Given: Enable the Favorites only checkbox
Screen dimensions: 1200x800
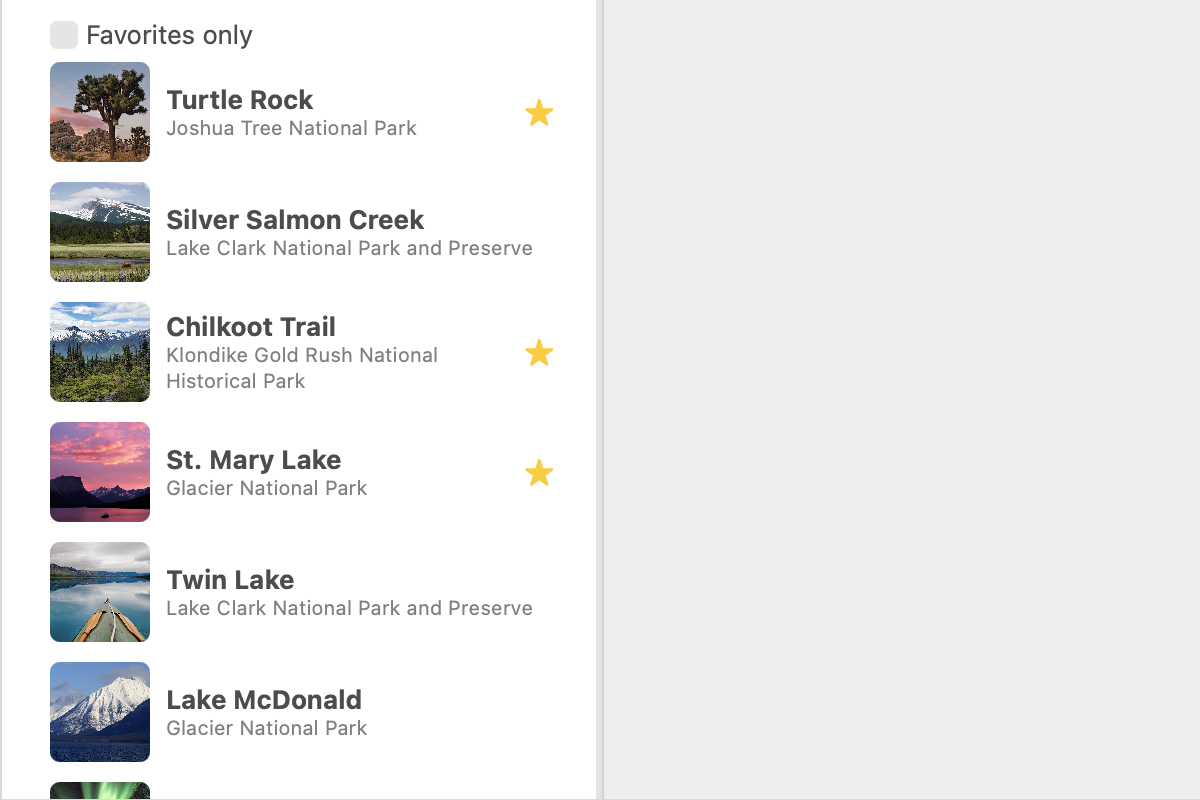Looking at the screenshot, I should [x=64, y=35].
